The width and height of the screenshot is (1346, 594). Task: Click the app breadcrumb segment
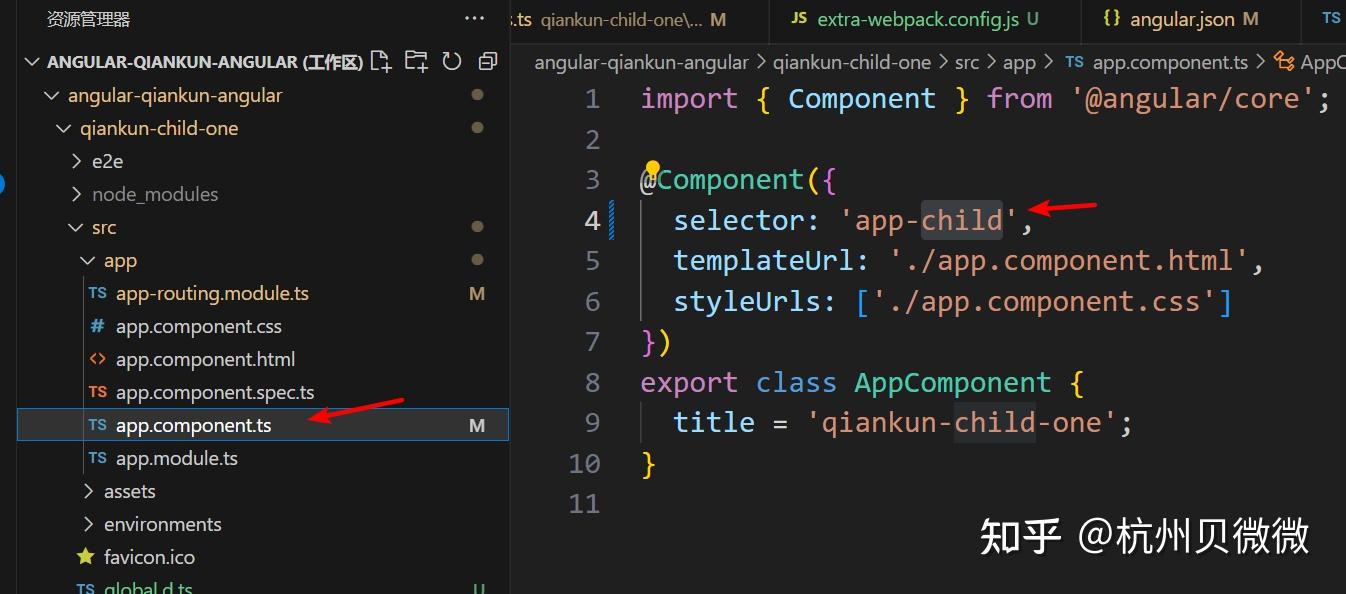(x=1019, y=62)
